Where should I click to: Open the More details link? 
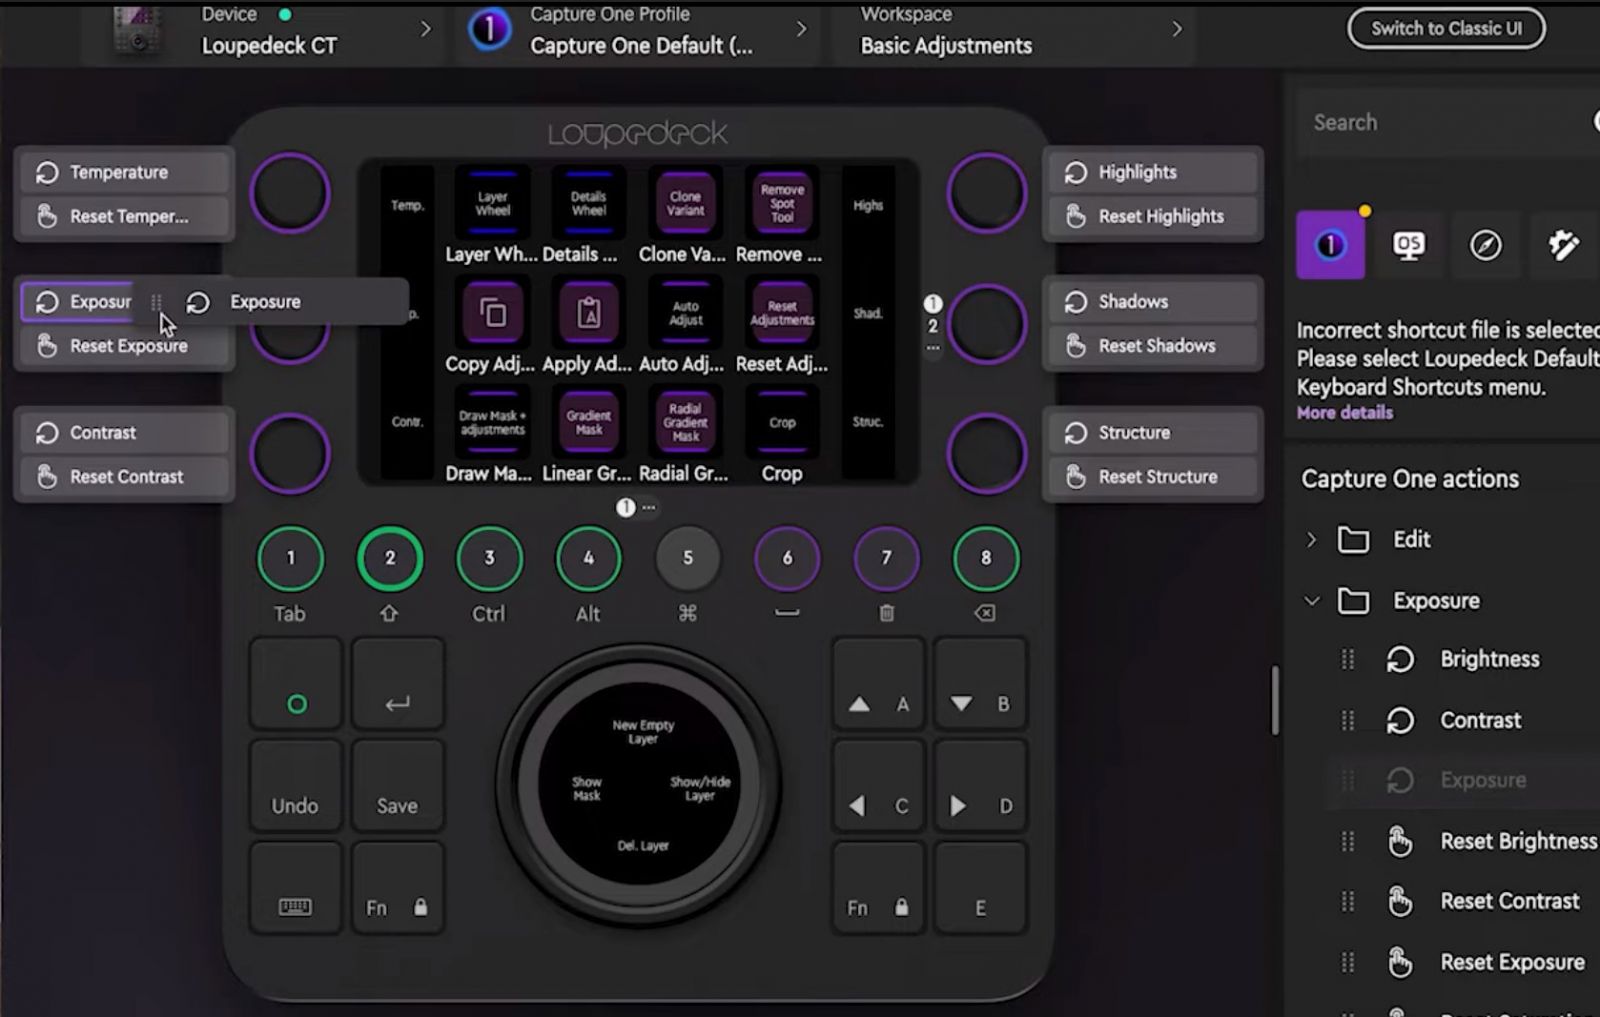[x=1344, y=412]
